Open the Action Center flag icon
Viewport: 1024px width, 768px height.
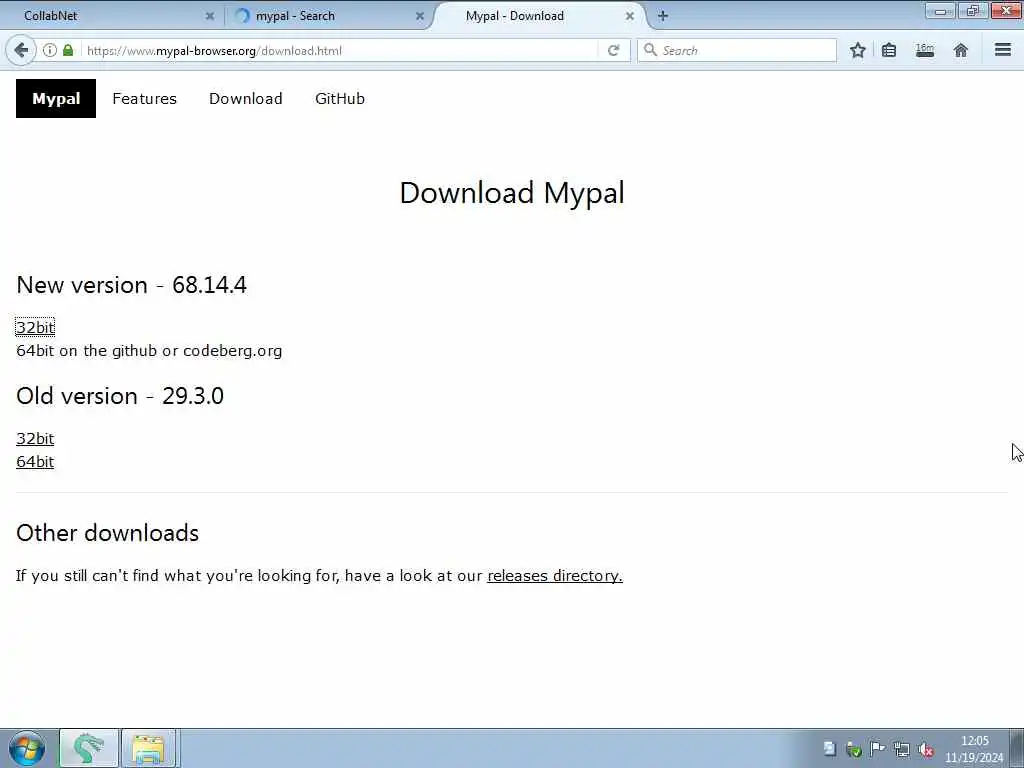point(878,749)
